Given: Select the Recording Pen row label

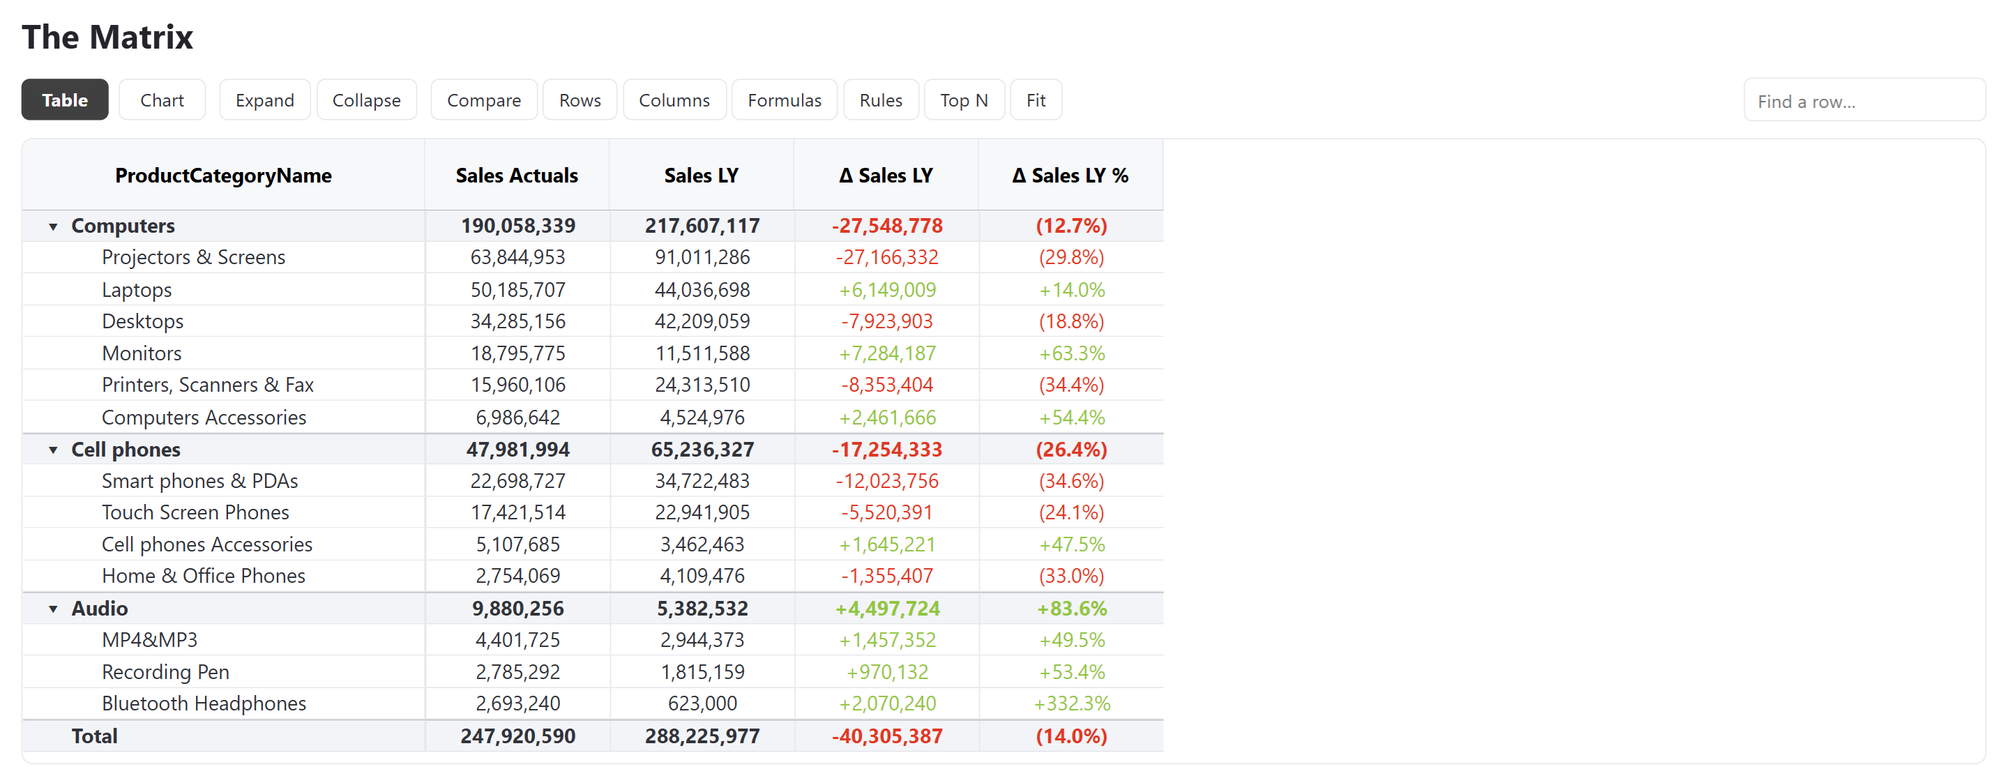Looking at the screenshot, I should pos(165,672).
